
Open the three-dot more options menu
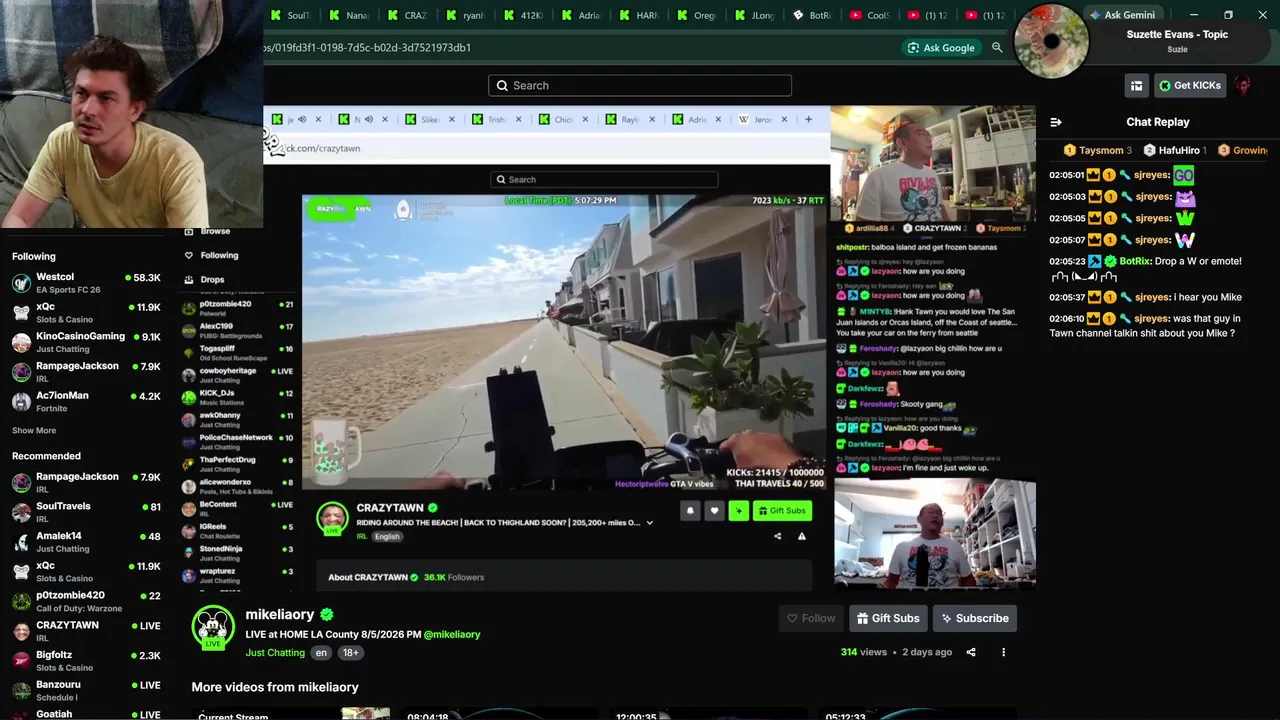click(x=1003, y=652)
